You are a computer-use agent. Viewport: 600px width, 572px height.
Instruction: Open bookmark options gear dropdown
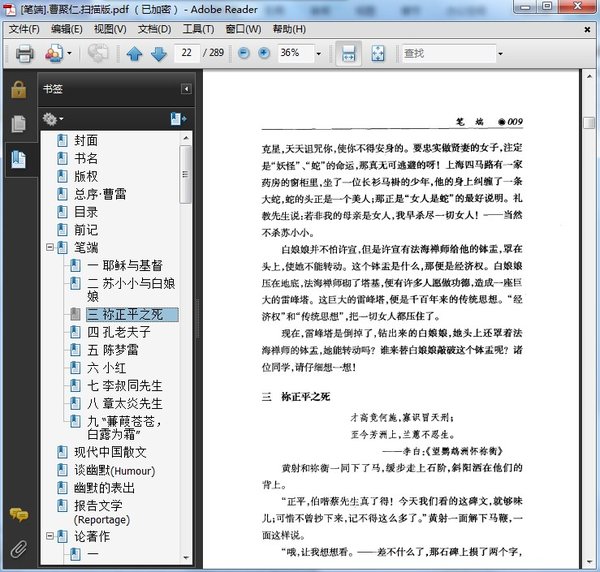pos(53,119)
